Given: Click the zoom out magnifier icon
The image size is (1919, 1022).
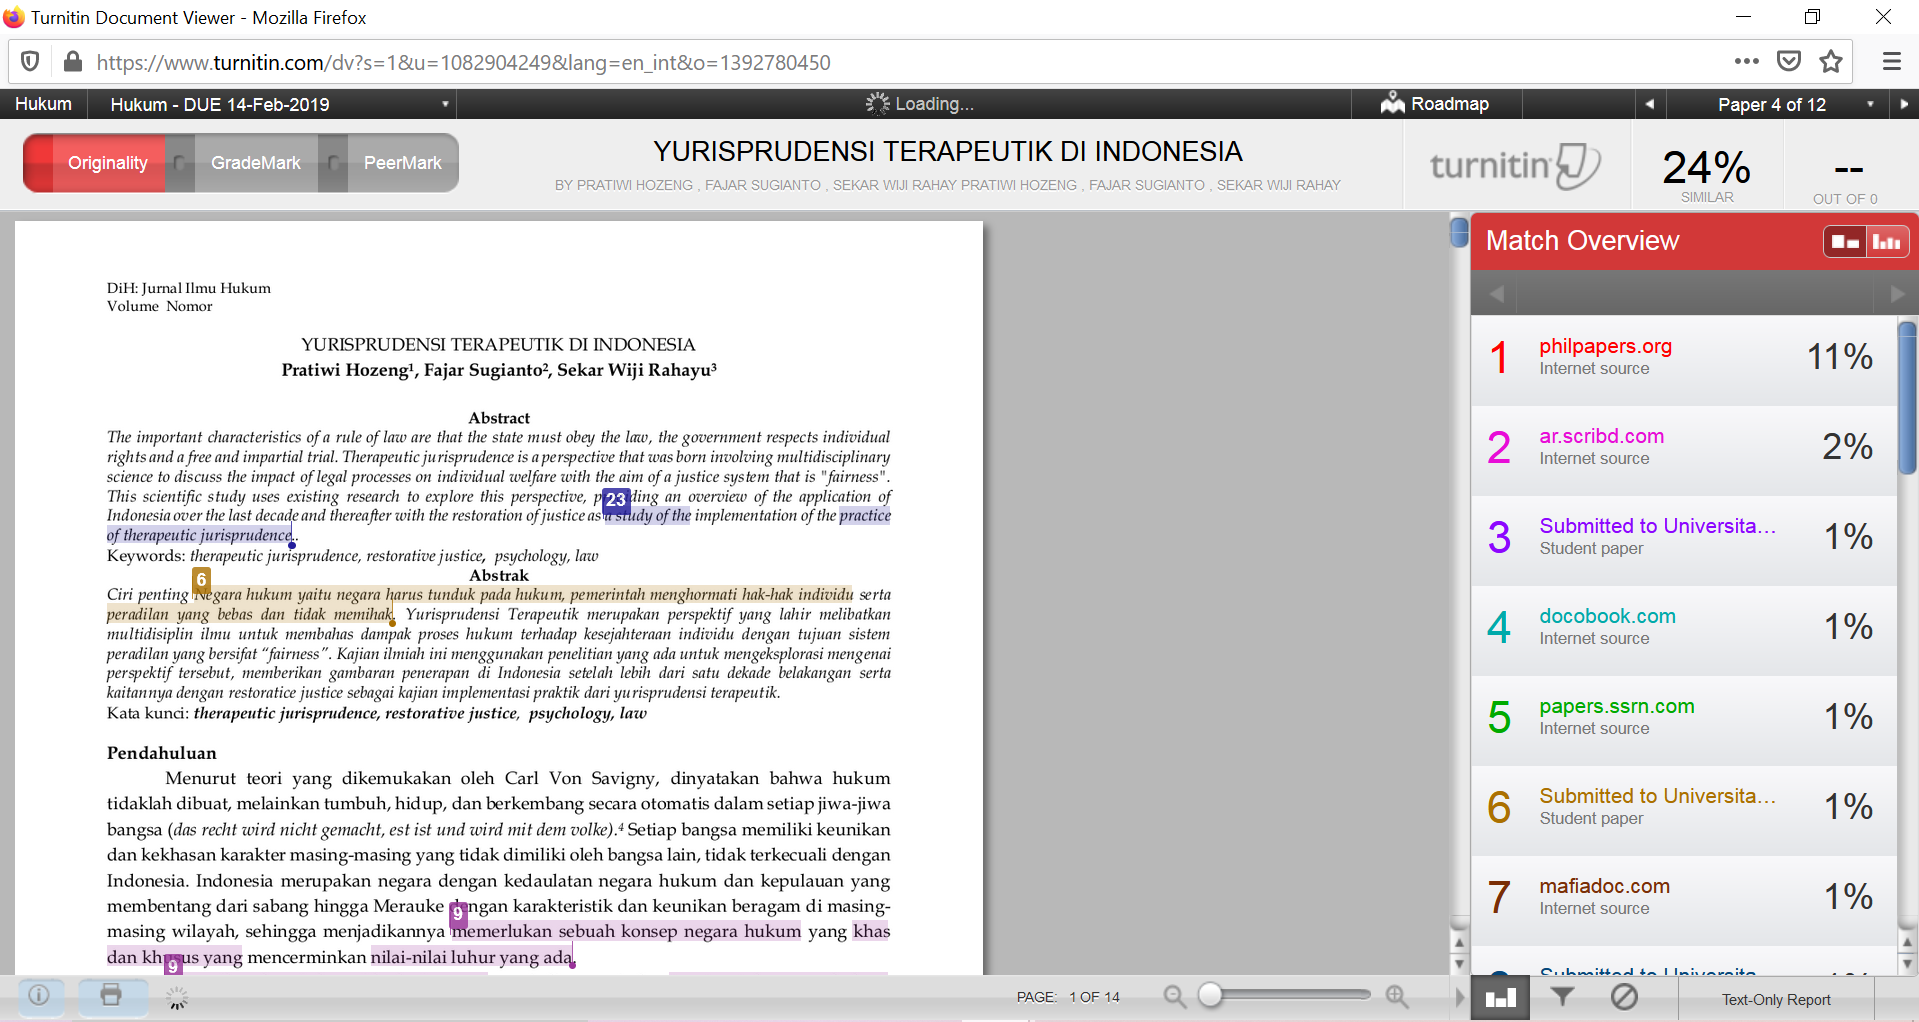Looking at the screenshot, I should tap(1174, 996).
